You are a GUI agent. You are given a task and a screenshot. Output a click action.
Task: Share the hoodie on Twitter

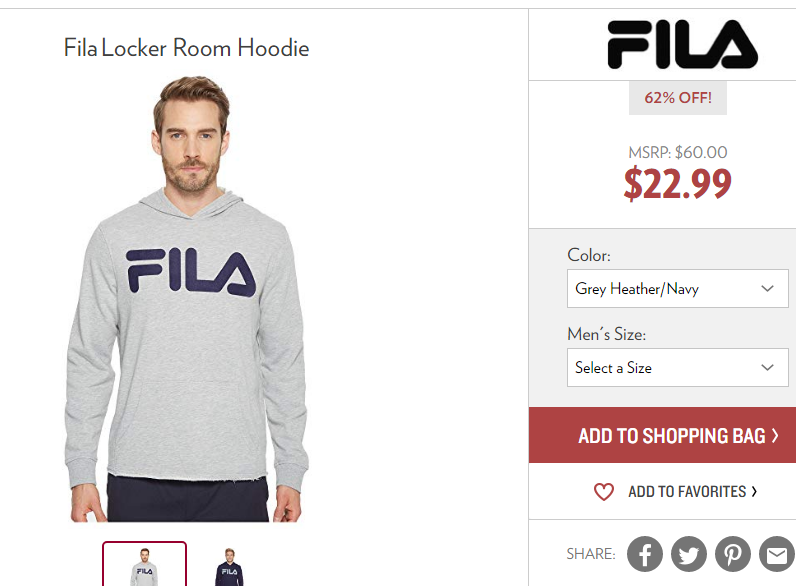pyautogui.click(x=689, y=554)
